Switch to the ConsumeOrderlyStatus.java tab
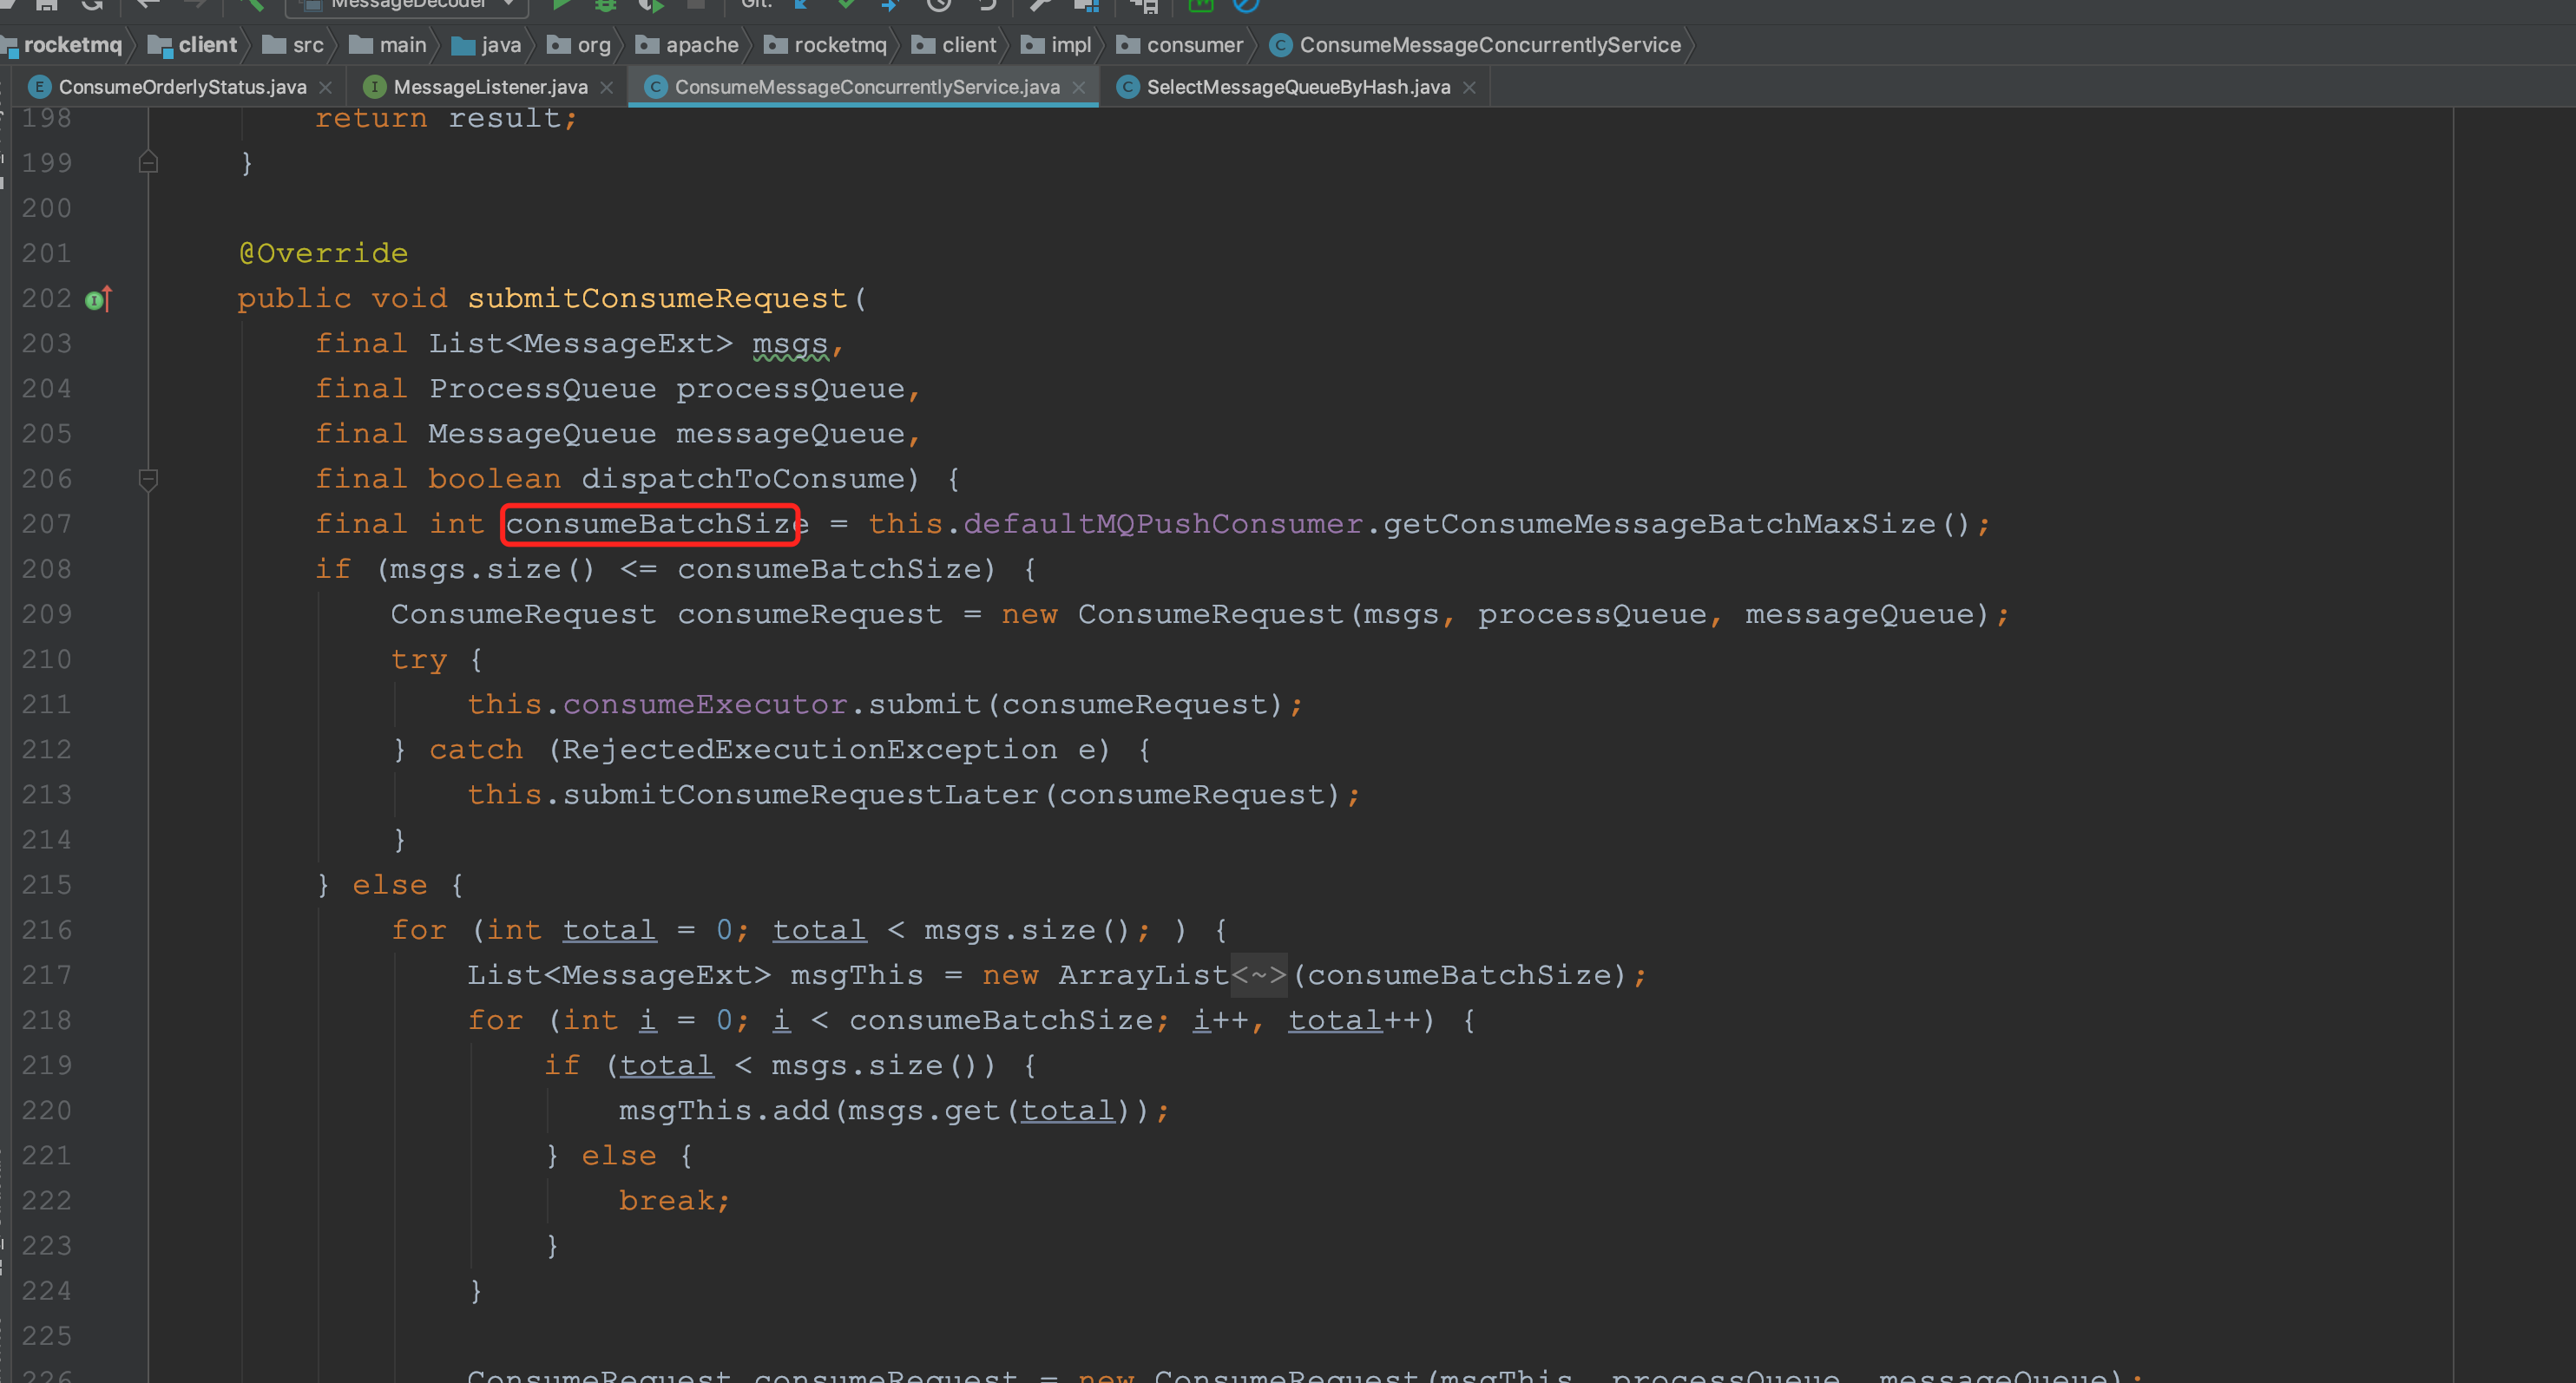Viewport: 2576px width, 1383px height. [x=181, y=87]
